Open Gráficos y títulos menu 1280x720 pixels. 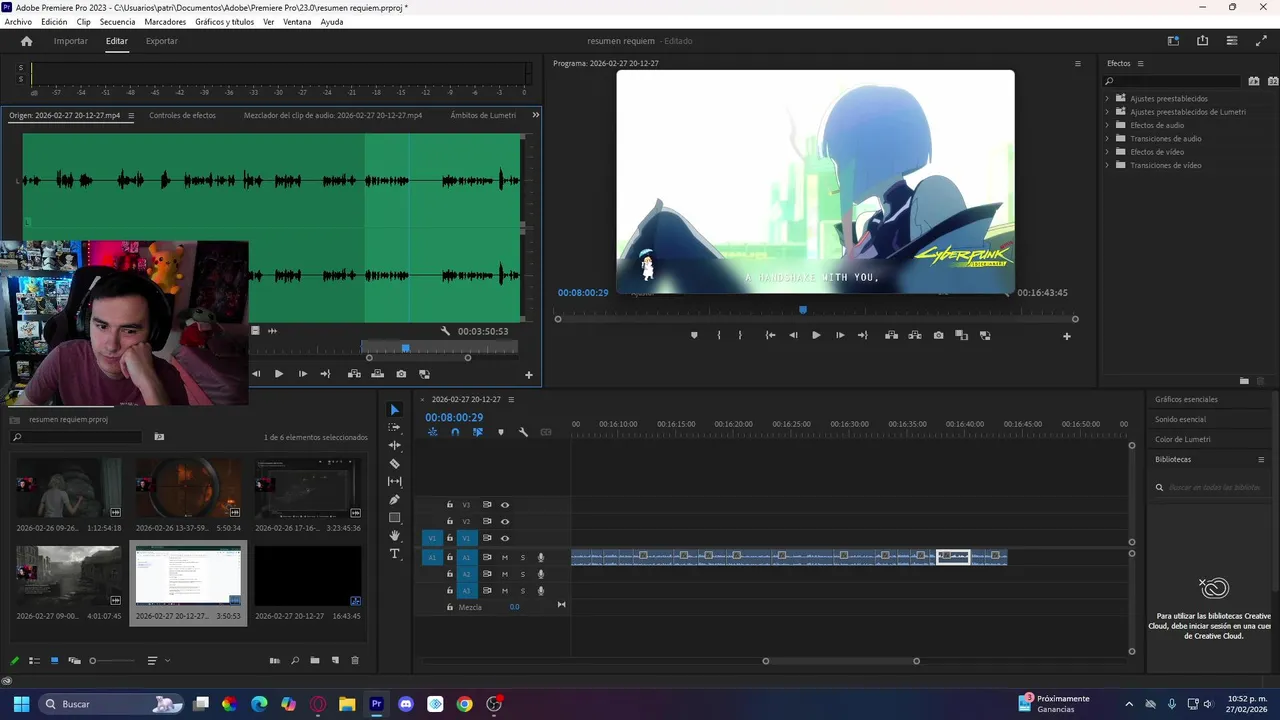[224, 22]
